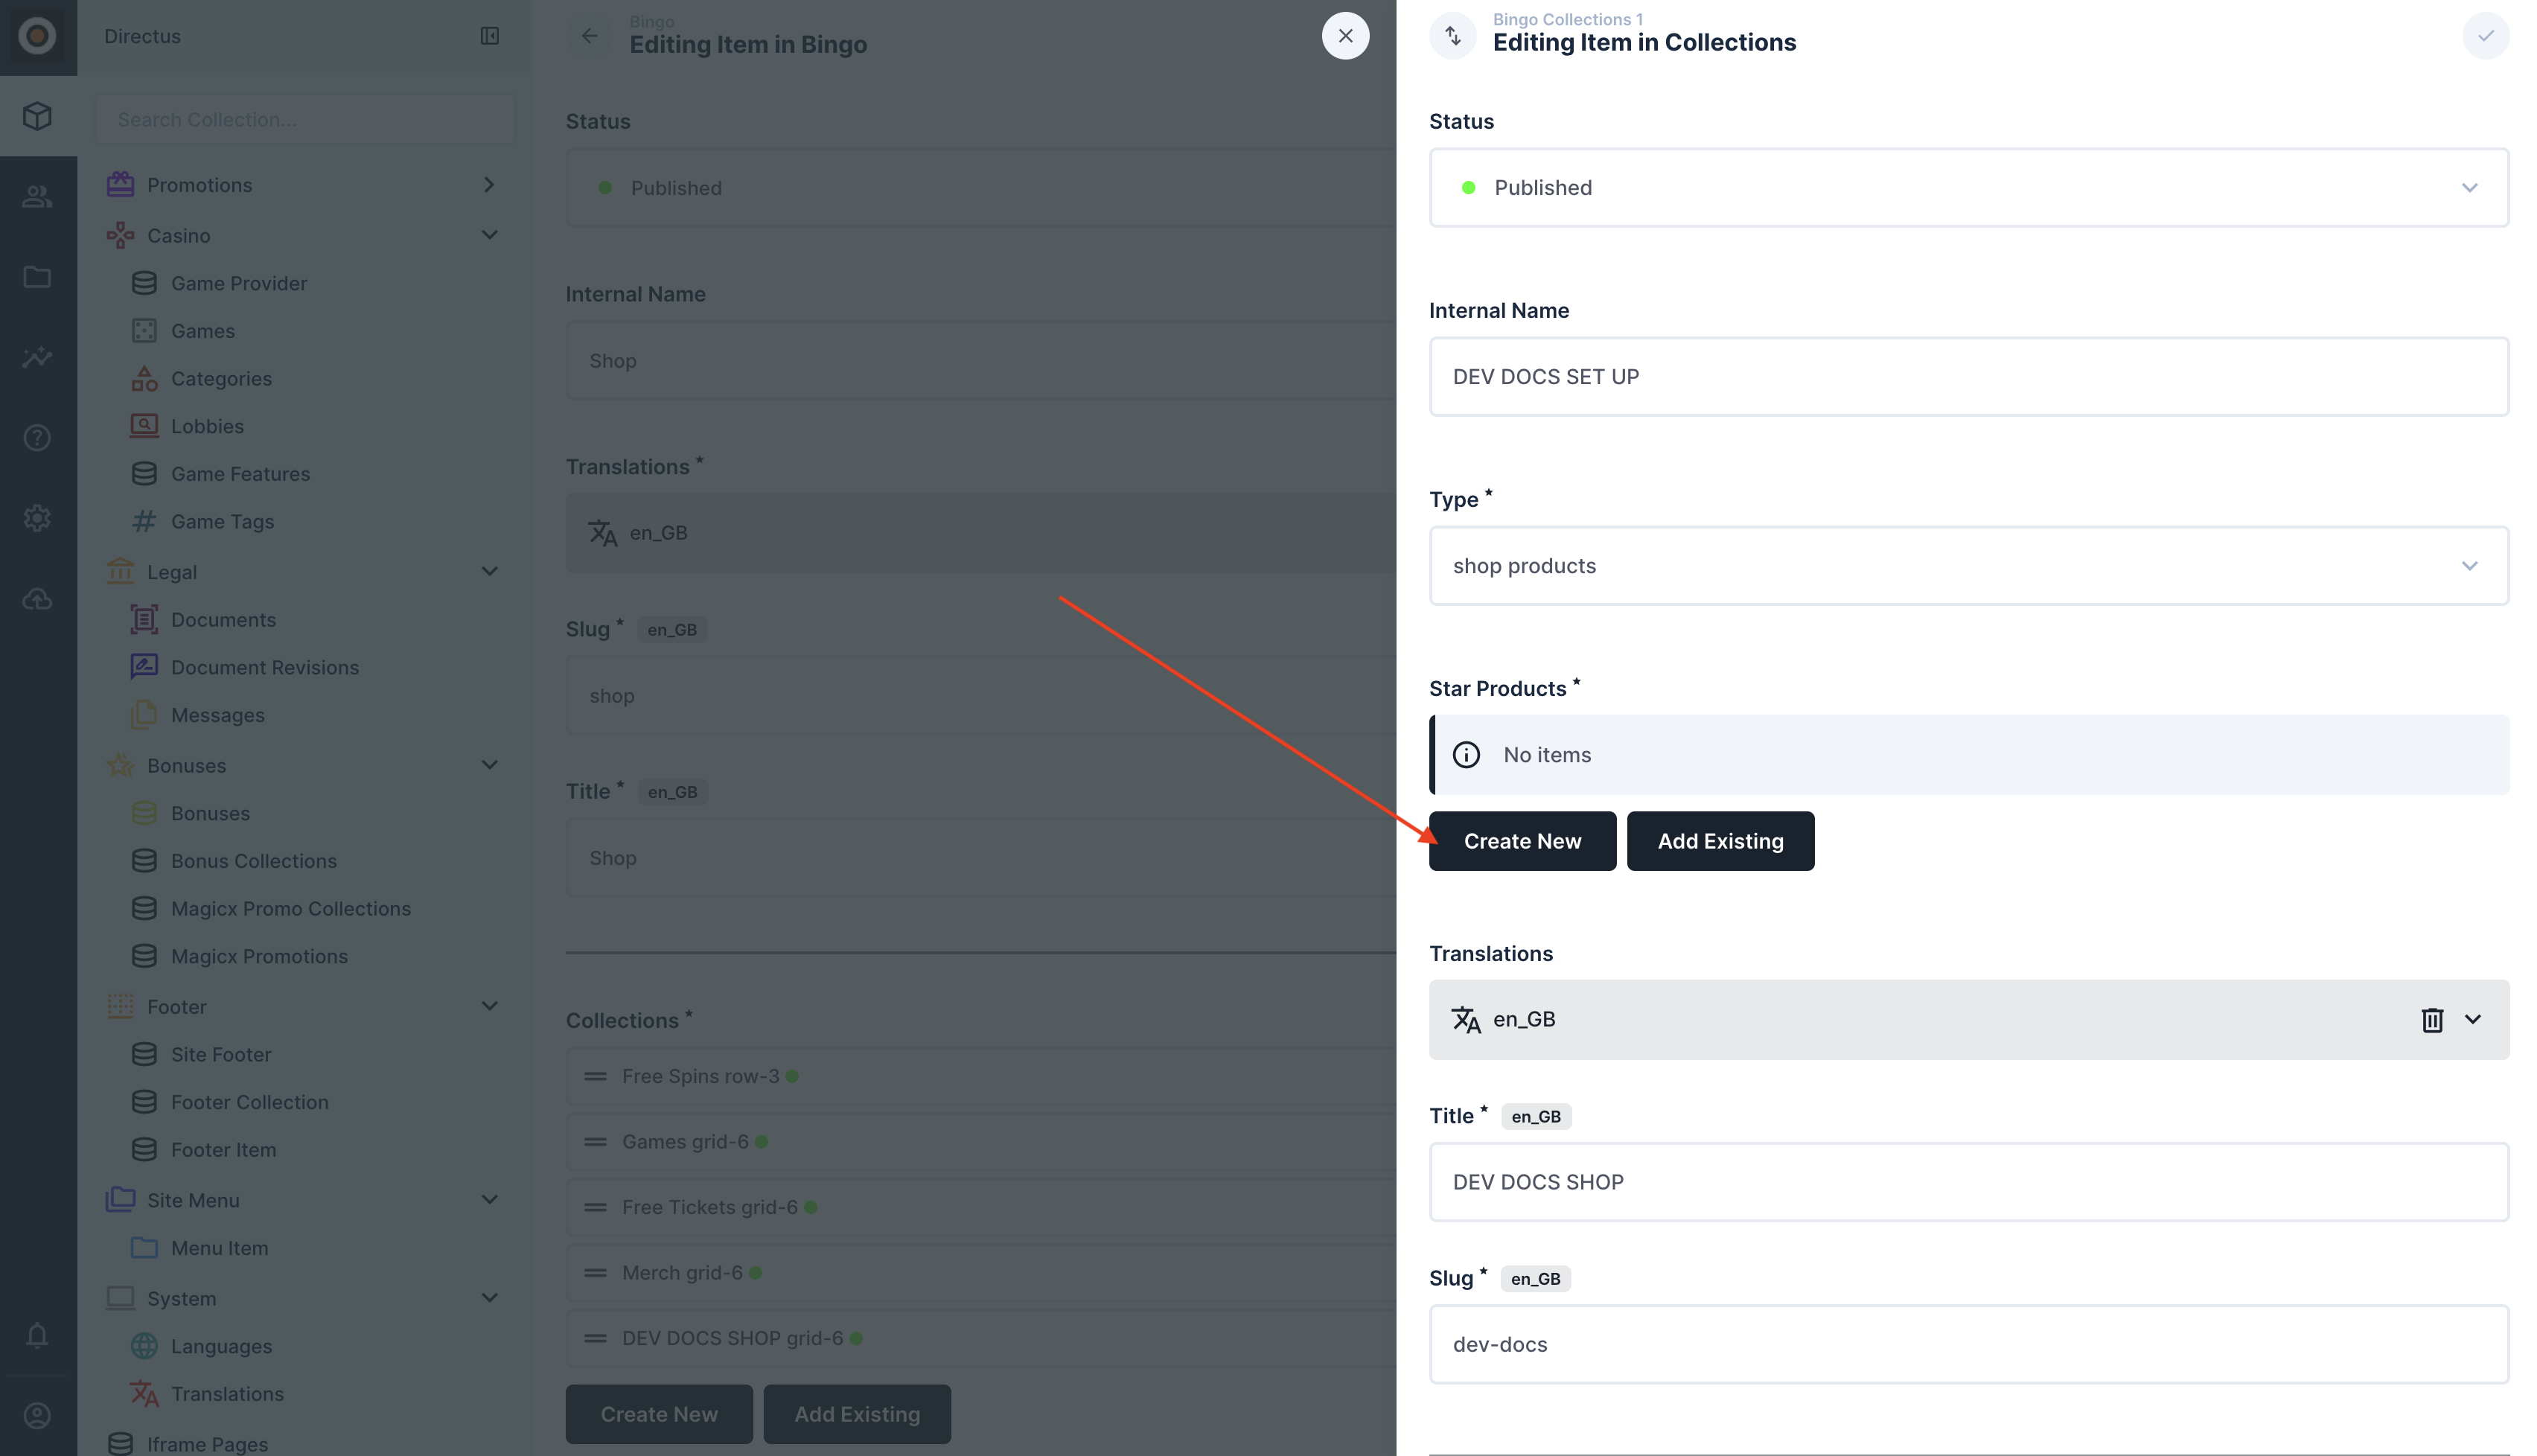
Task: Click the Slug field containing dev-docs
Action: point(1968,1345)
